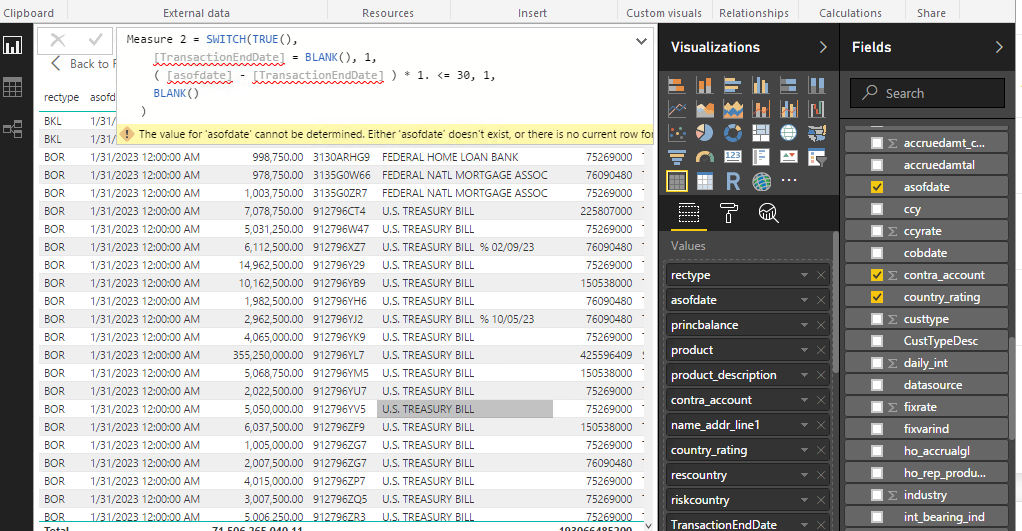
Task: Select the ArcGIS Maps visual
Action: (761, 181)
